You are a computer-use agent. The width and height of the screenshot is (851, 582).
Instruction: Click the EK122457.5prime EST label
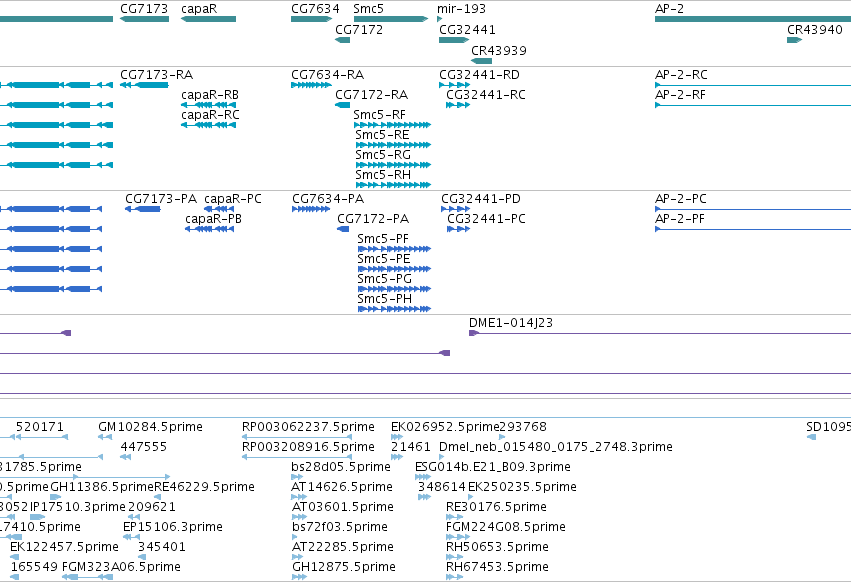coord(64,547)
